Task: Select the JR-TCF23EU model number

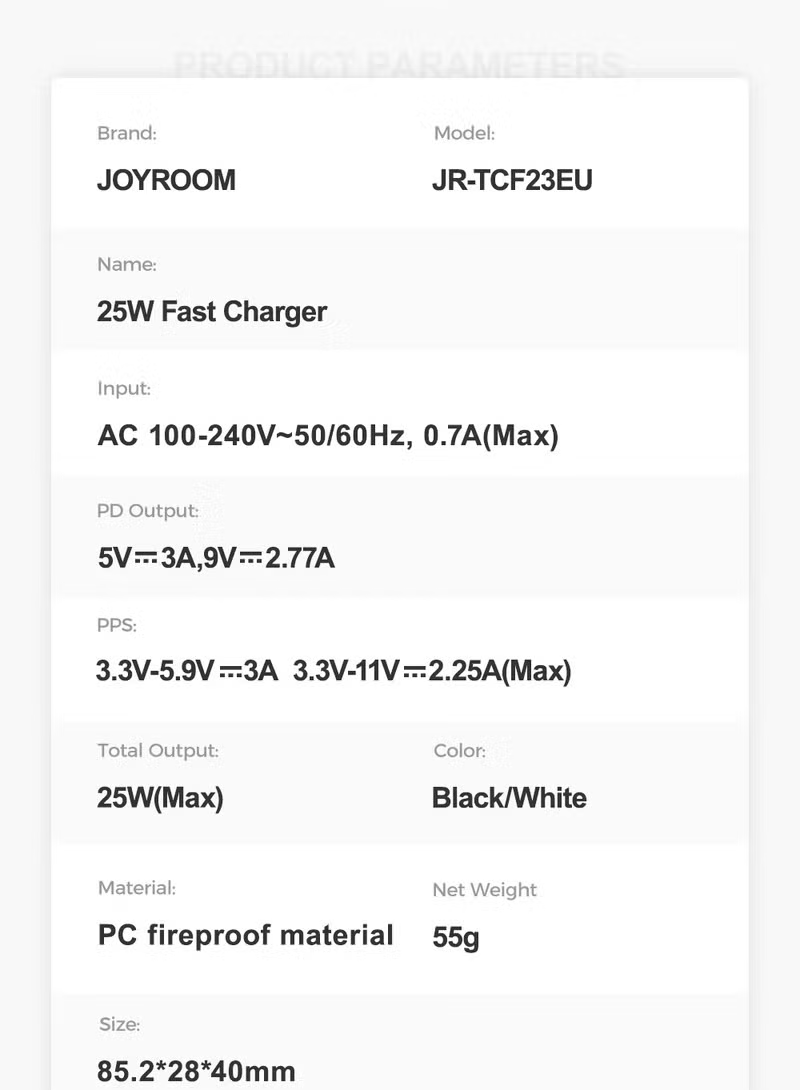Action: (x=512, y=181)
